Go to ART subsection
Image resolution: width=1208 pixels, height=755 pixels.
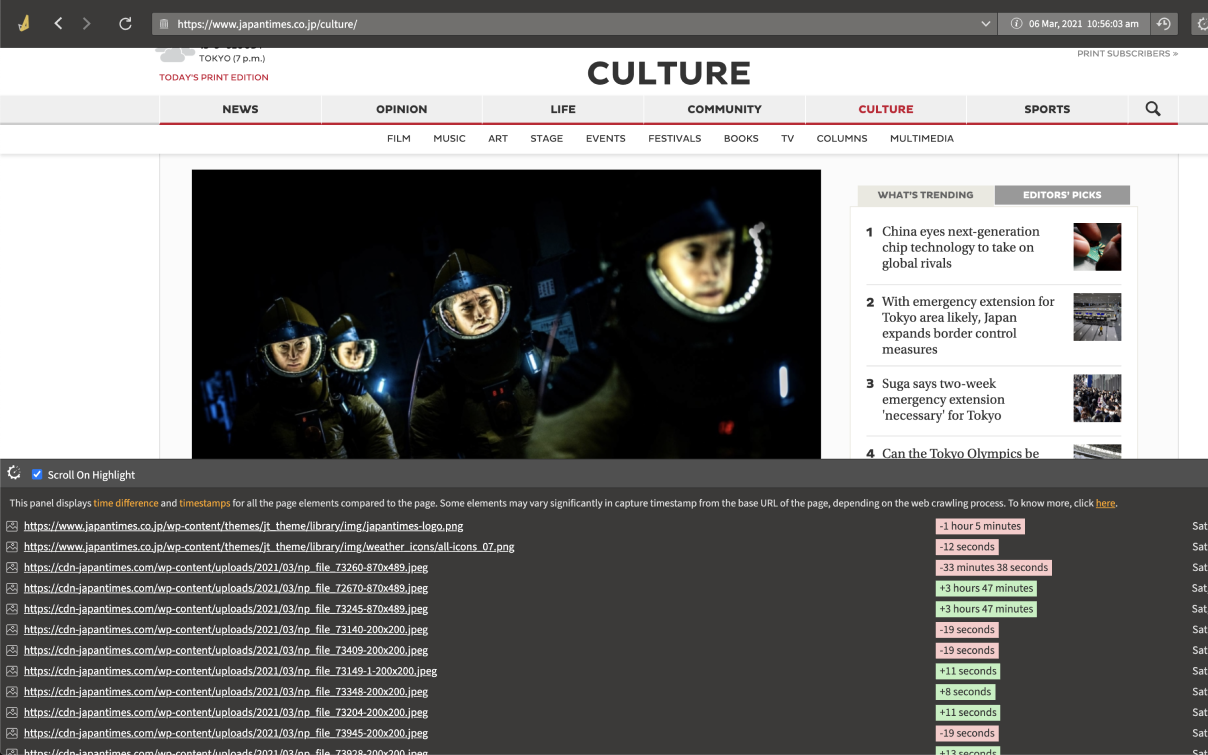(x=498, y=139)
